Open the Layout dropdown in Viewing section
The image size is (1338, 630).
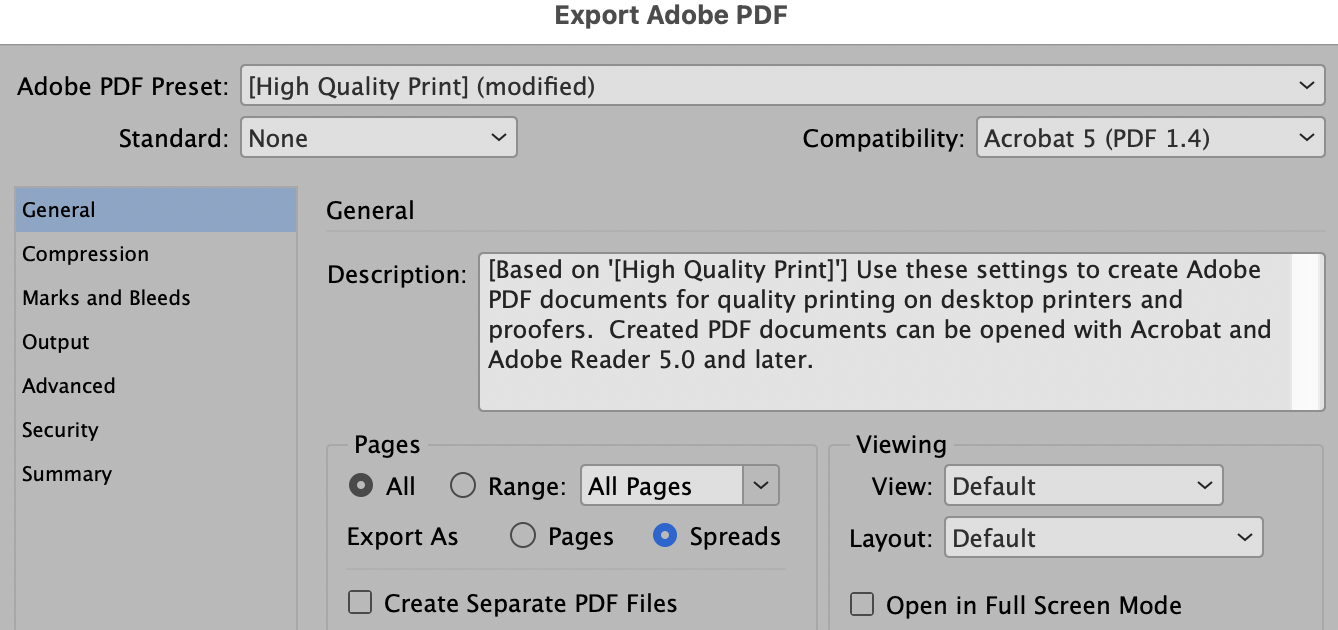click(1103, 537)
